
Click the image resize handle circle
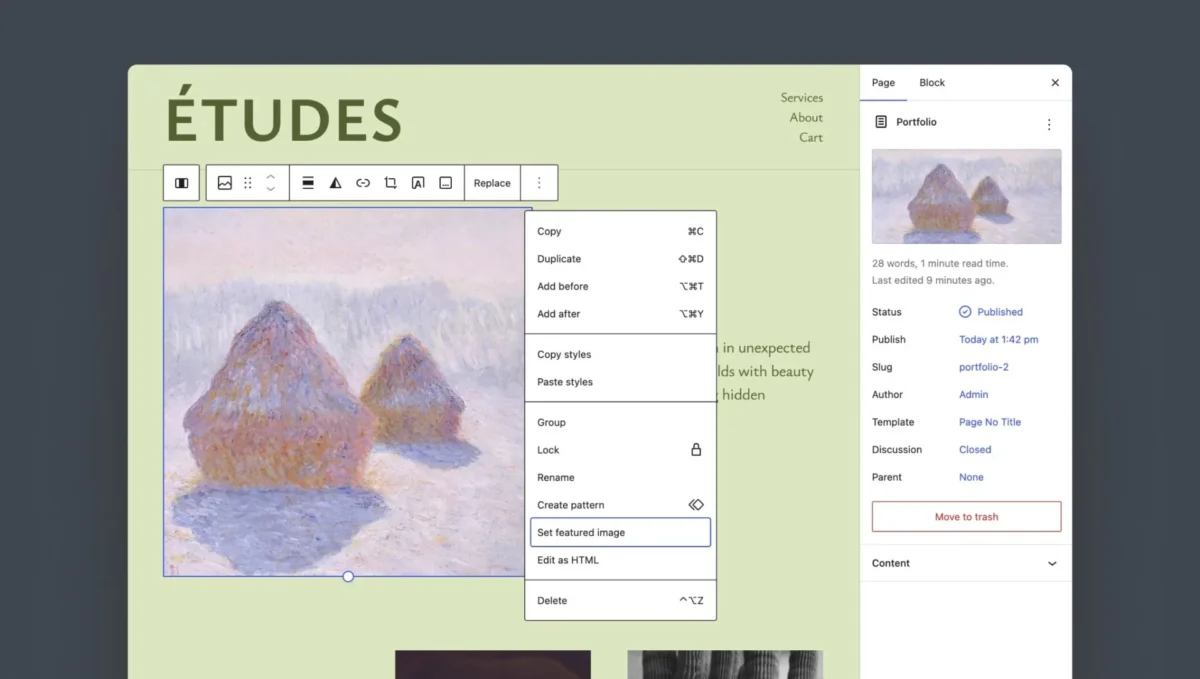click(348, 576)
